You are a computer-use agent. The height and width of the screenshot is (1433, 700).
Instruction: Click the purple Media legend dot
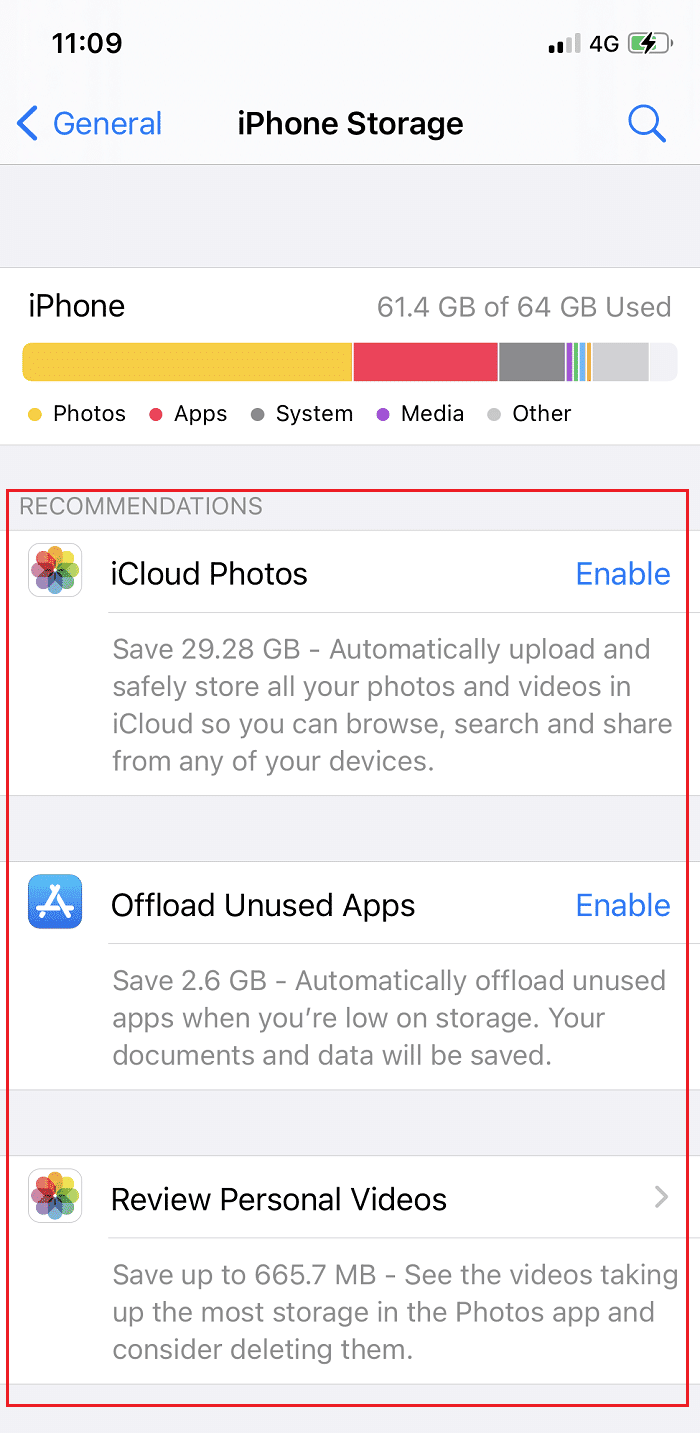[x=383, y=413]
